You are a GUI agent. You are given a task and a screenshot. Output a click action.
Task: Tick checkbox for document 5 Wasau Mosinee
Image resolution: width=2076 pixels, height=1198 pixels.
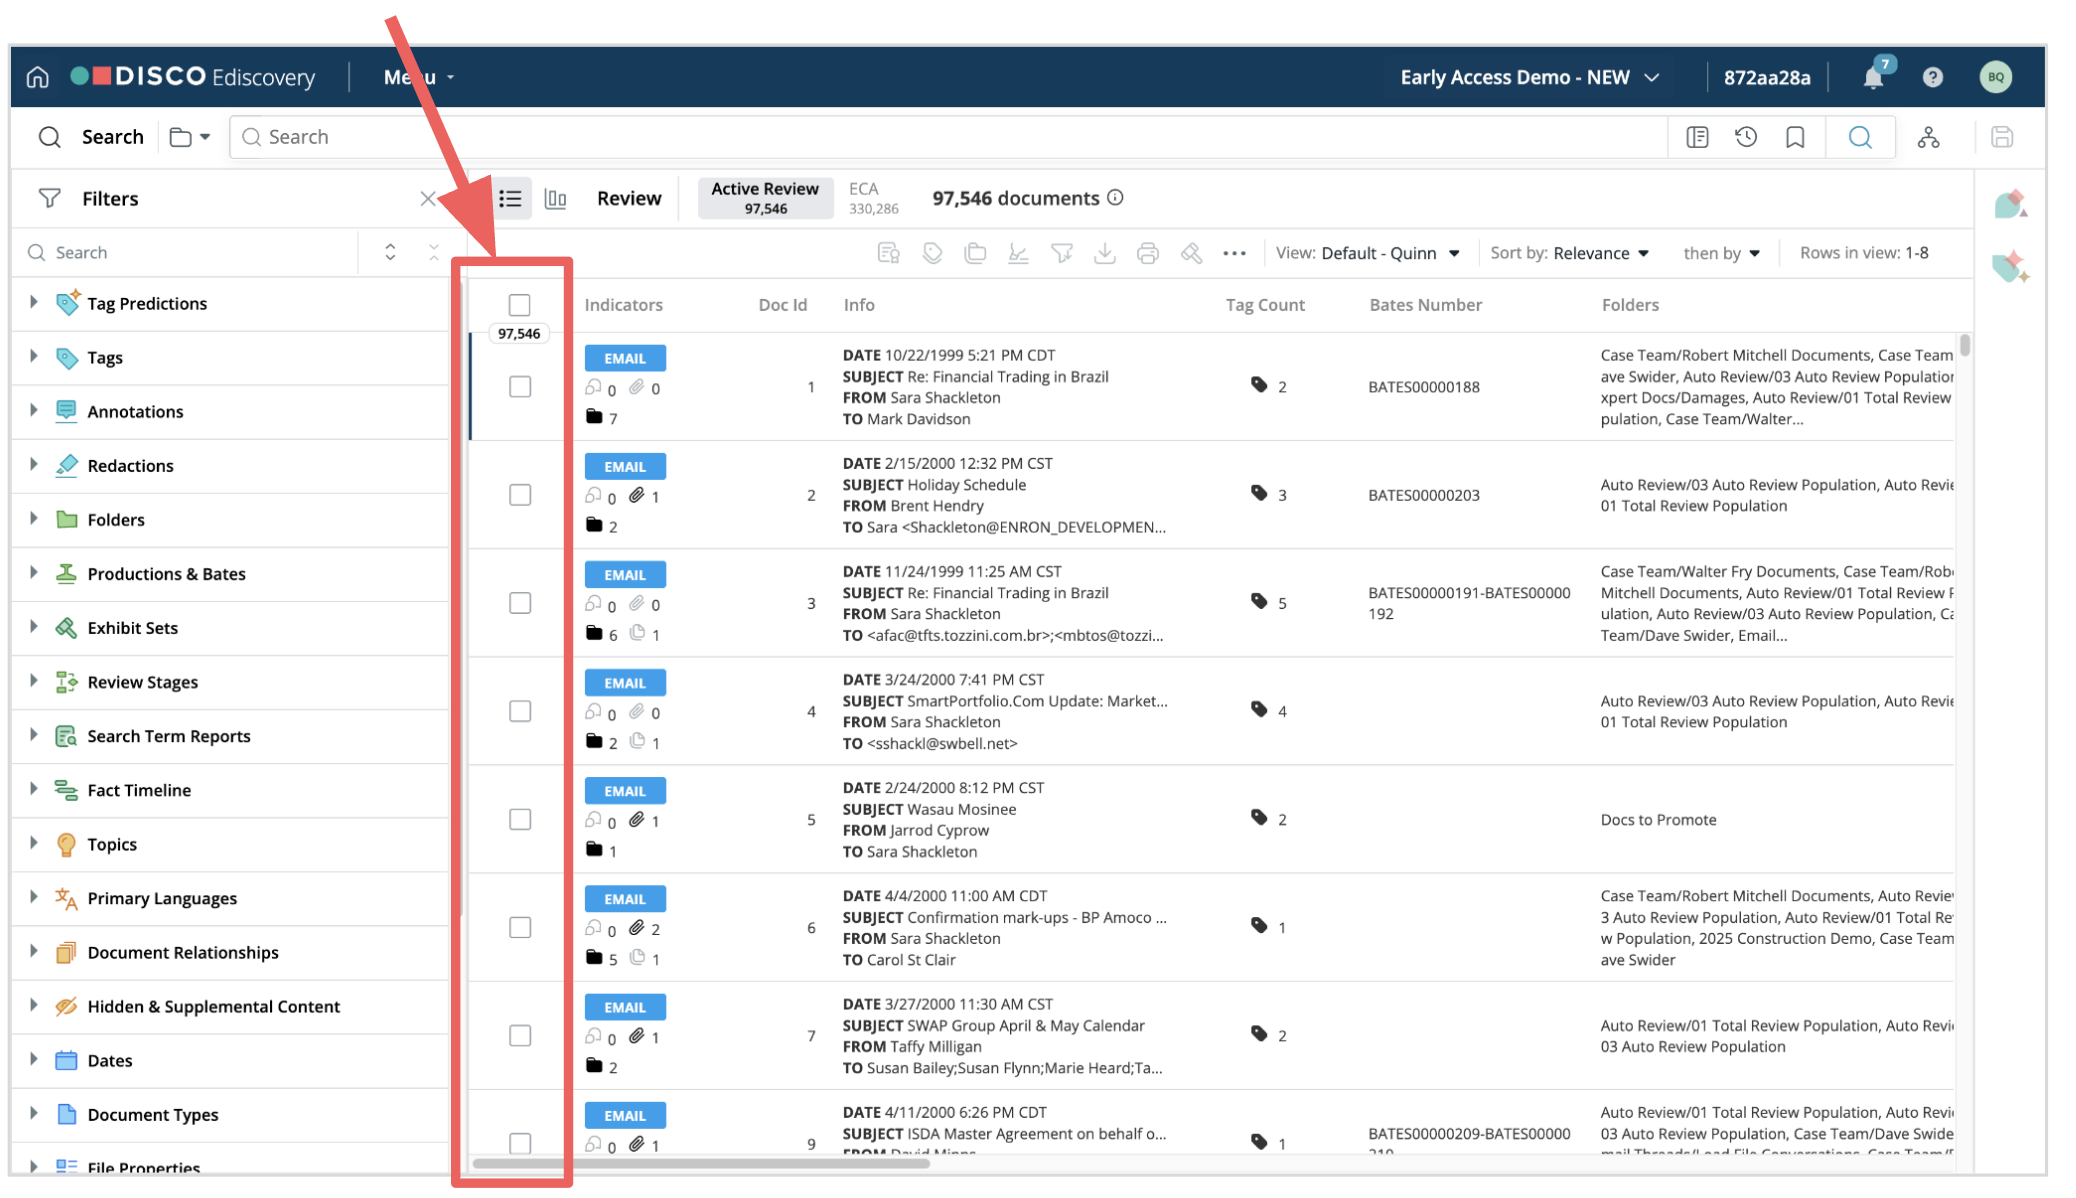point(519,819)
